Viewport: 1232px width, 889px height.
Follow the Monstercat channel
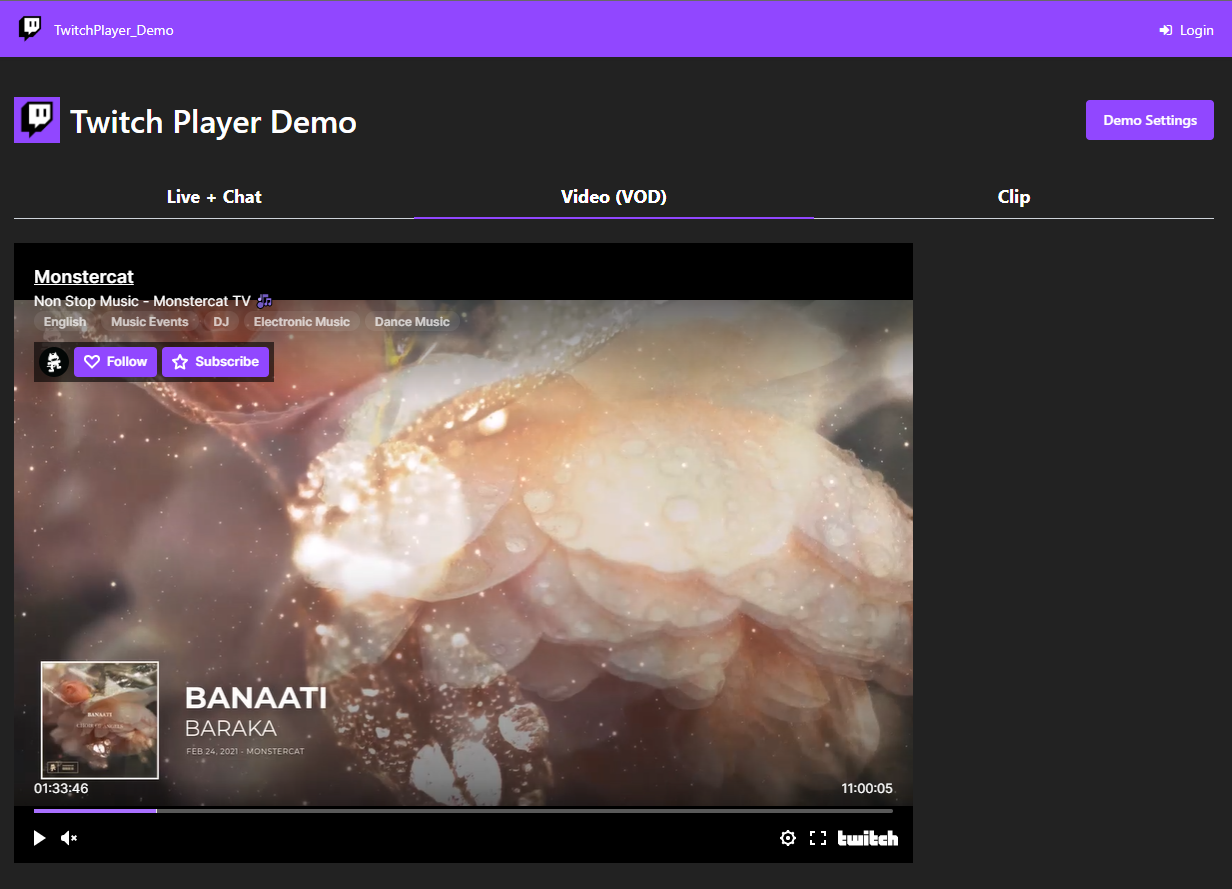pyautogui.click(x=116, y=362)
